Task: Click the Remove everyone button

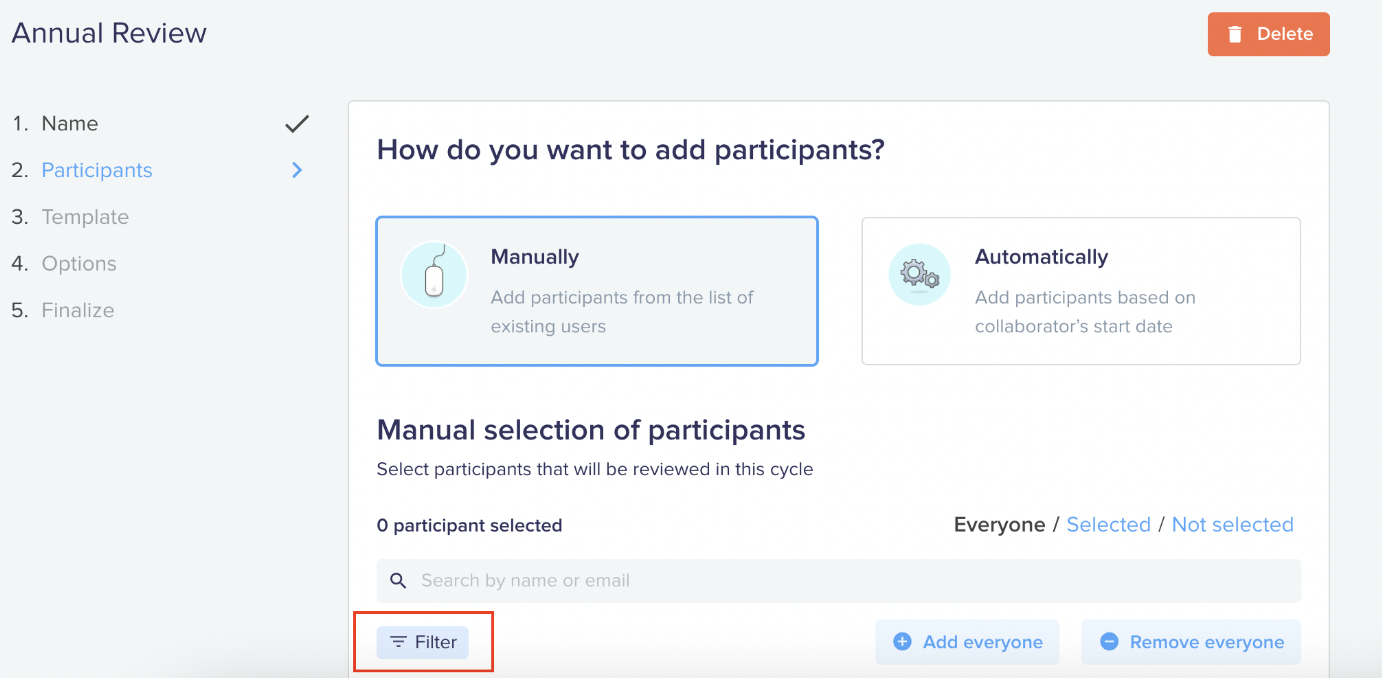Action: (x=1191, y=642)
